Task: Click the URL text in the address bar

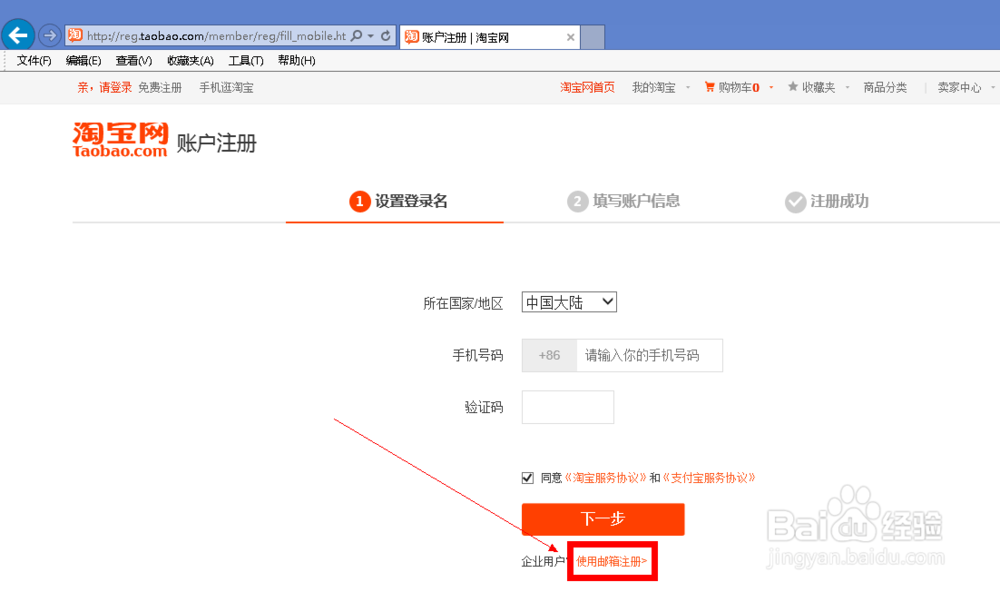Action: click(216, 36)
